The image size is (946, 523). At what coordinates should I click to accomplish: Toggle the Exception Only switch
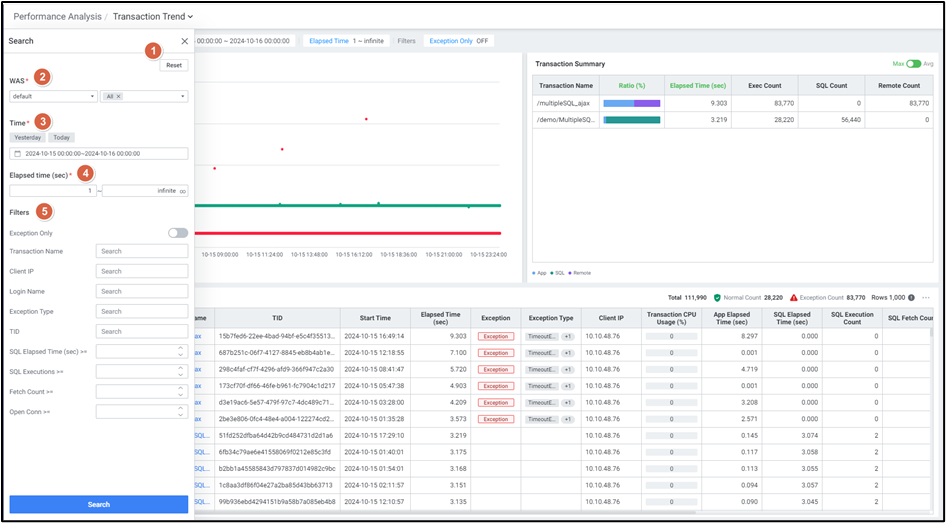pyautogui.click(x=178, y=232)
